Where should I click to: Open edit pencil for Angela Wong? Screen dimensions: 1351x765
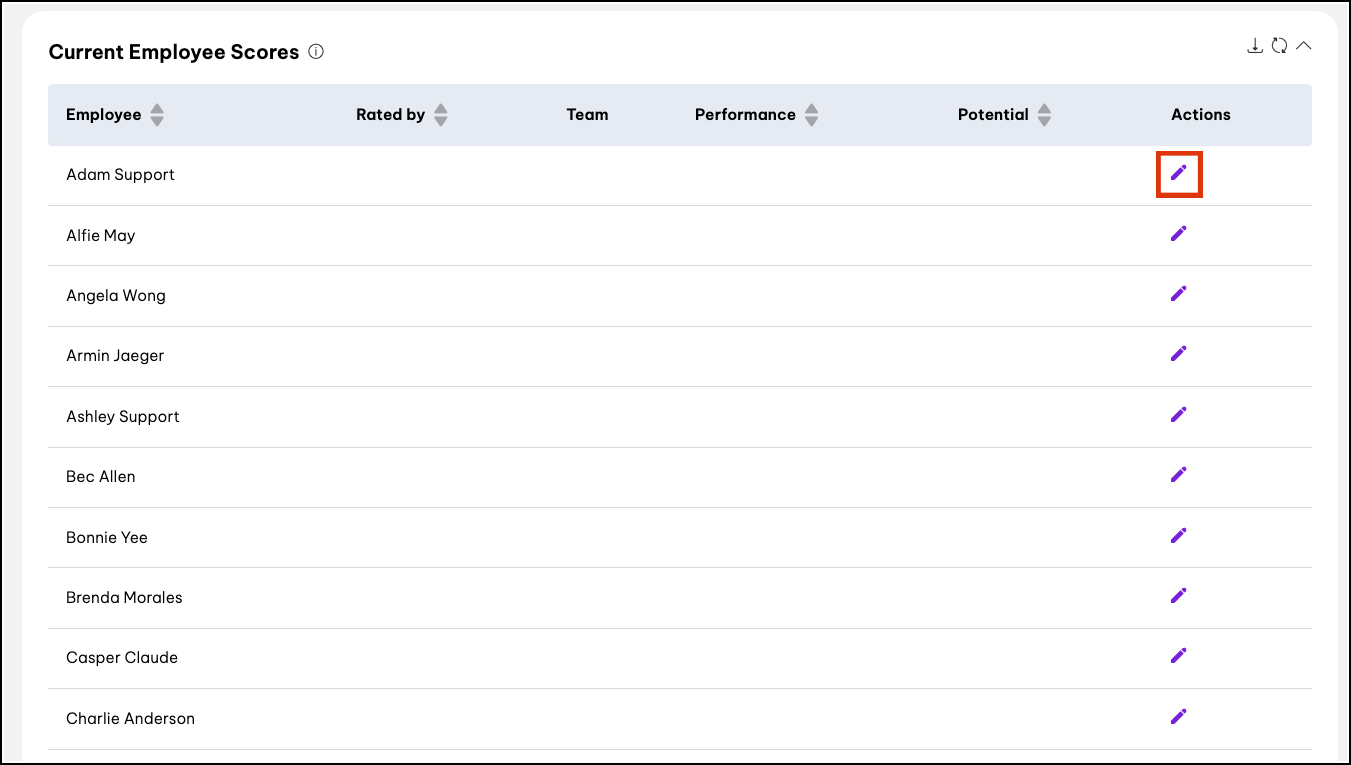[x=1178, y=294]
